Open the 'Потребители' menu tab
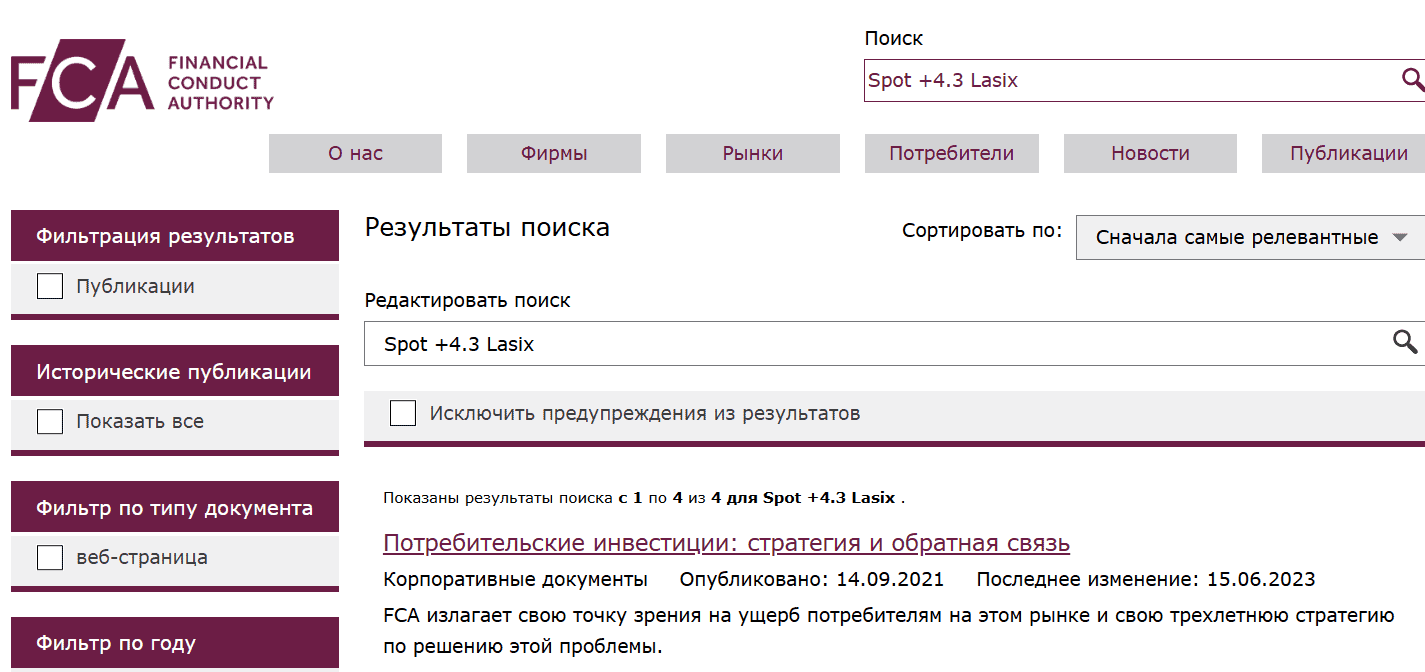Image resolution: width=1425 pixels, height=672 pixels. pos(951,153)
